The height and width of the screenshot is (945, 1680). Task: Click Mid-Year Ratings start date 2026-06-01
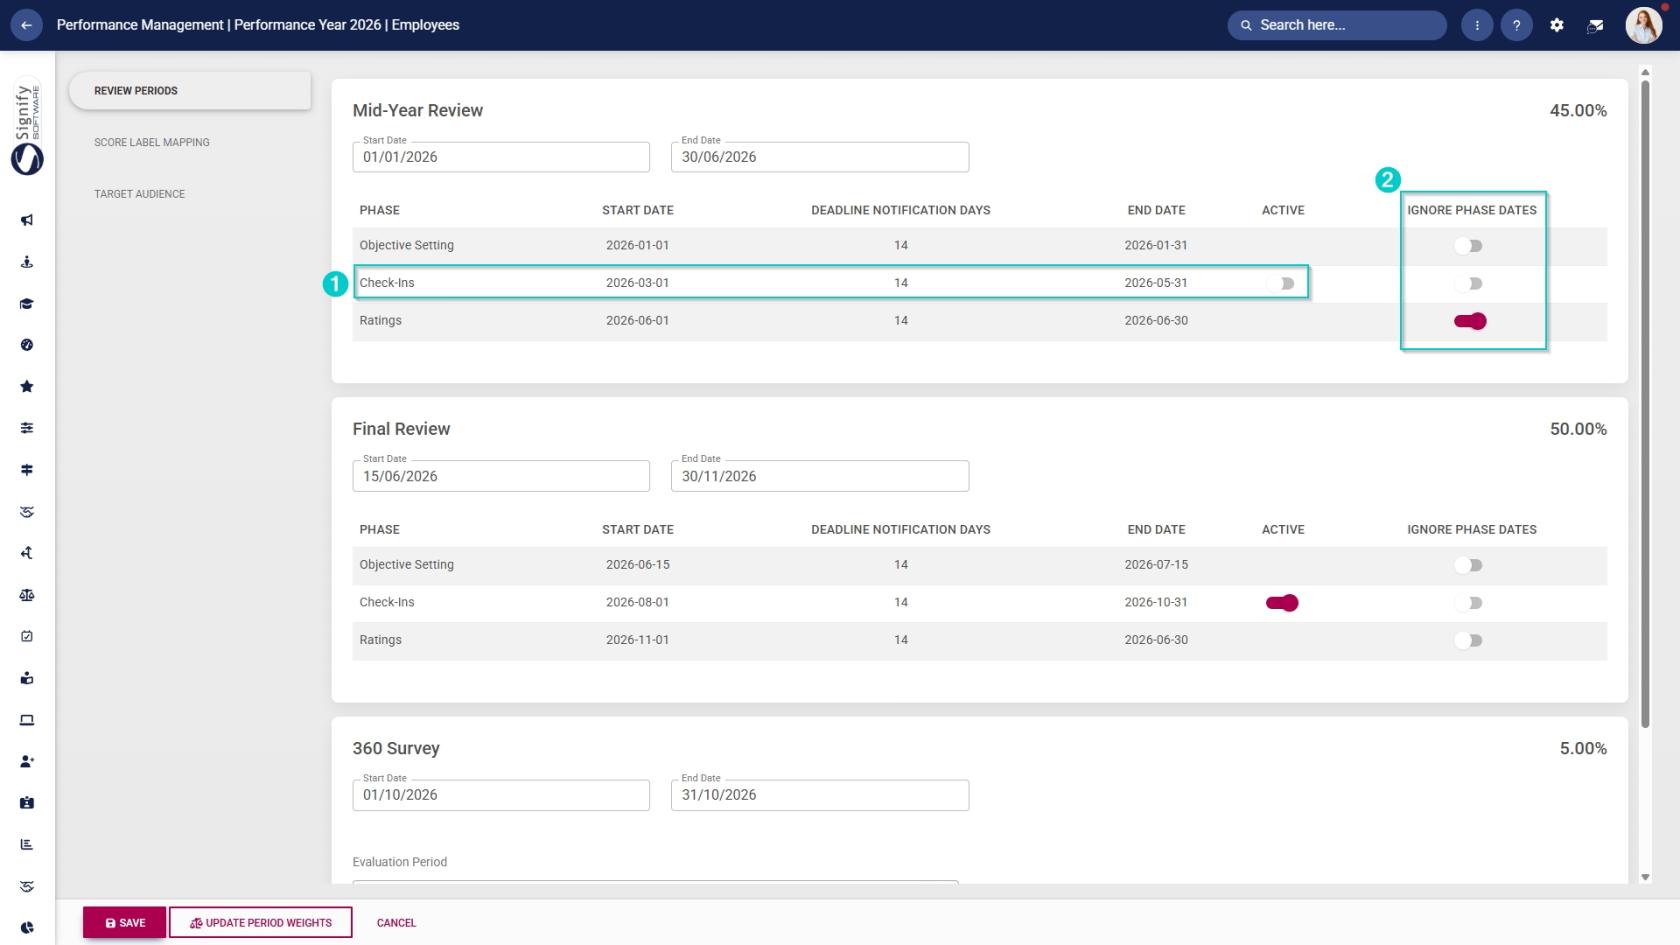[637, 321]
